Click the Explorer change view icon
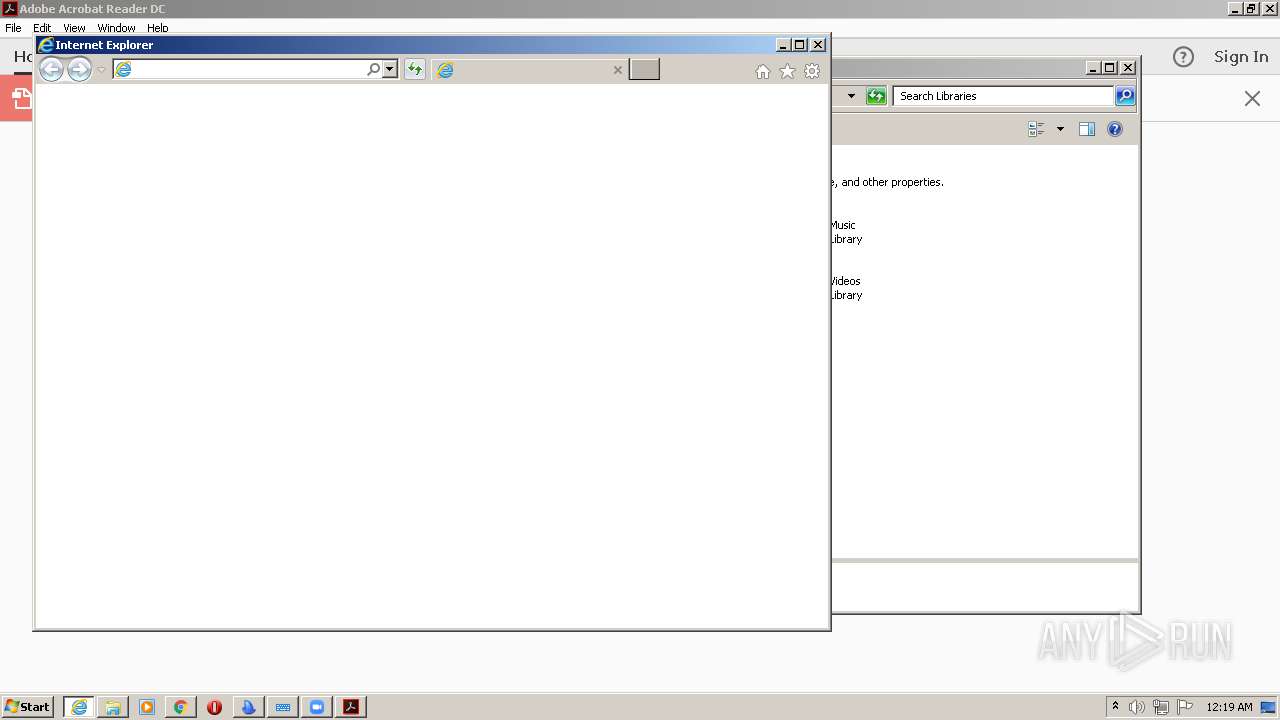Screen dimensions: 1280x720 1036,129
